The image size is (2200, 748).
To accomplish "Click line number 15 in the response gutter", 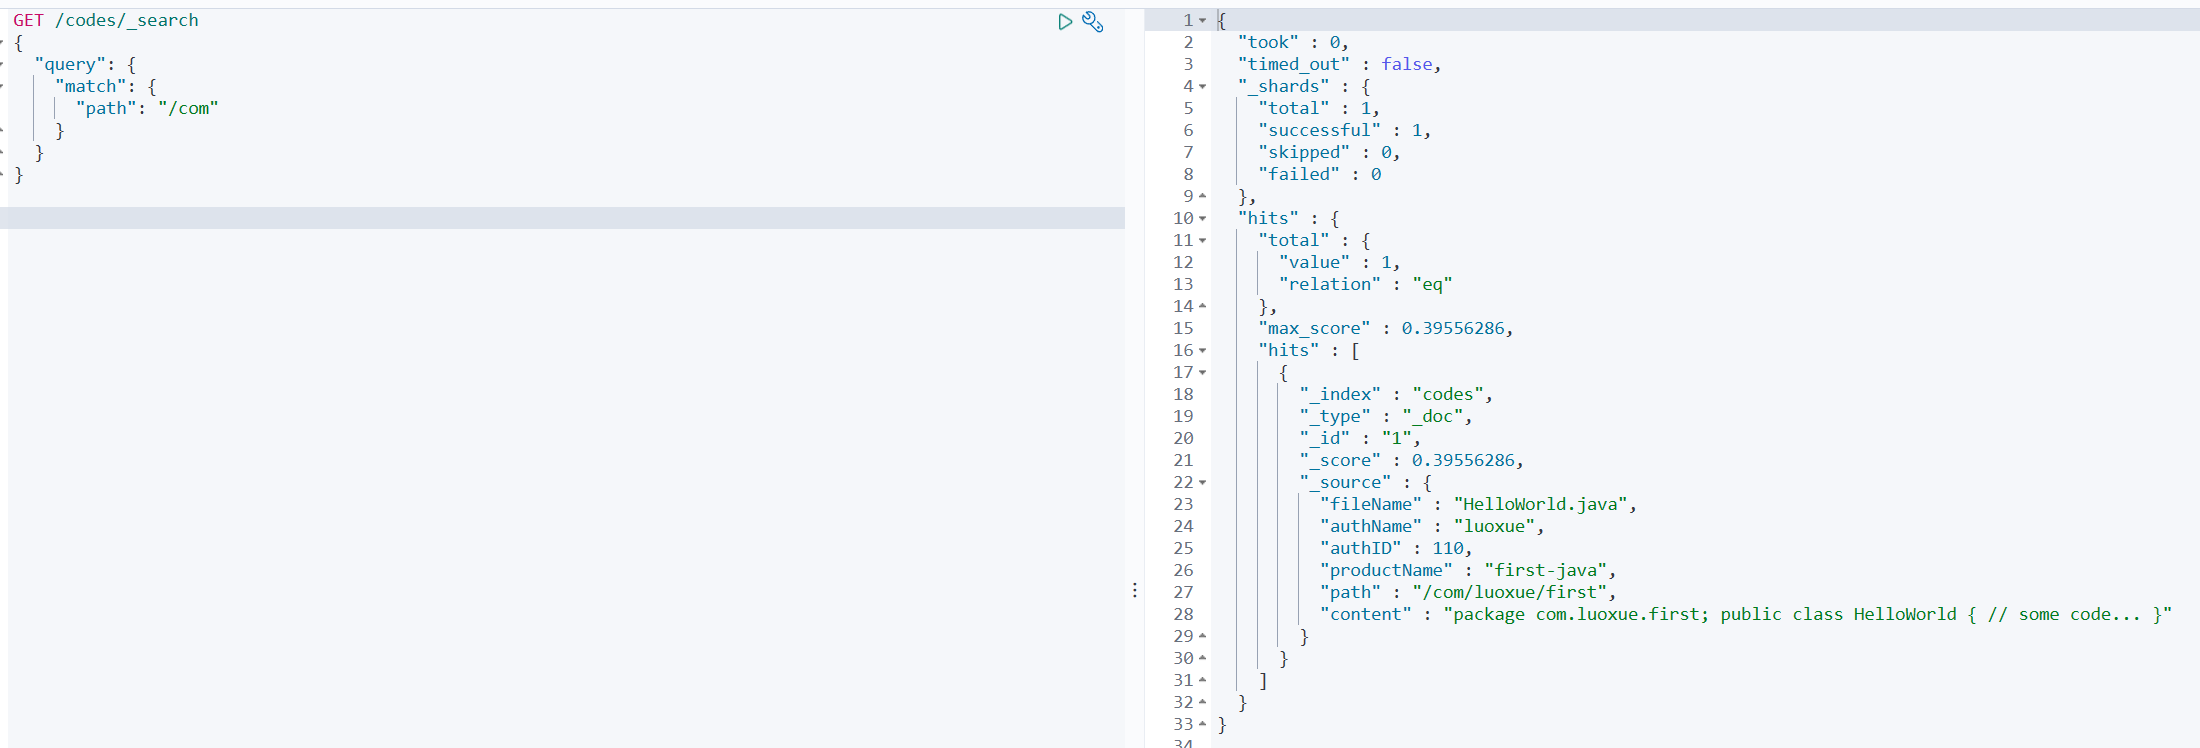I will pos(1183,328).
